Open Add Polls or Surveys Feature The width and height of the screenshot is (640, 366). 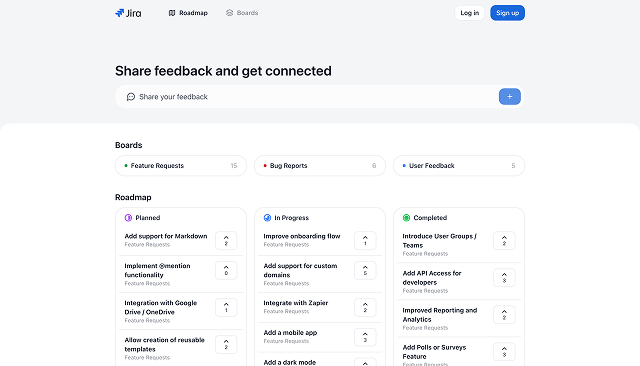coord(434,352)
